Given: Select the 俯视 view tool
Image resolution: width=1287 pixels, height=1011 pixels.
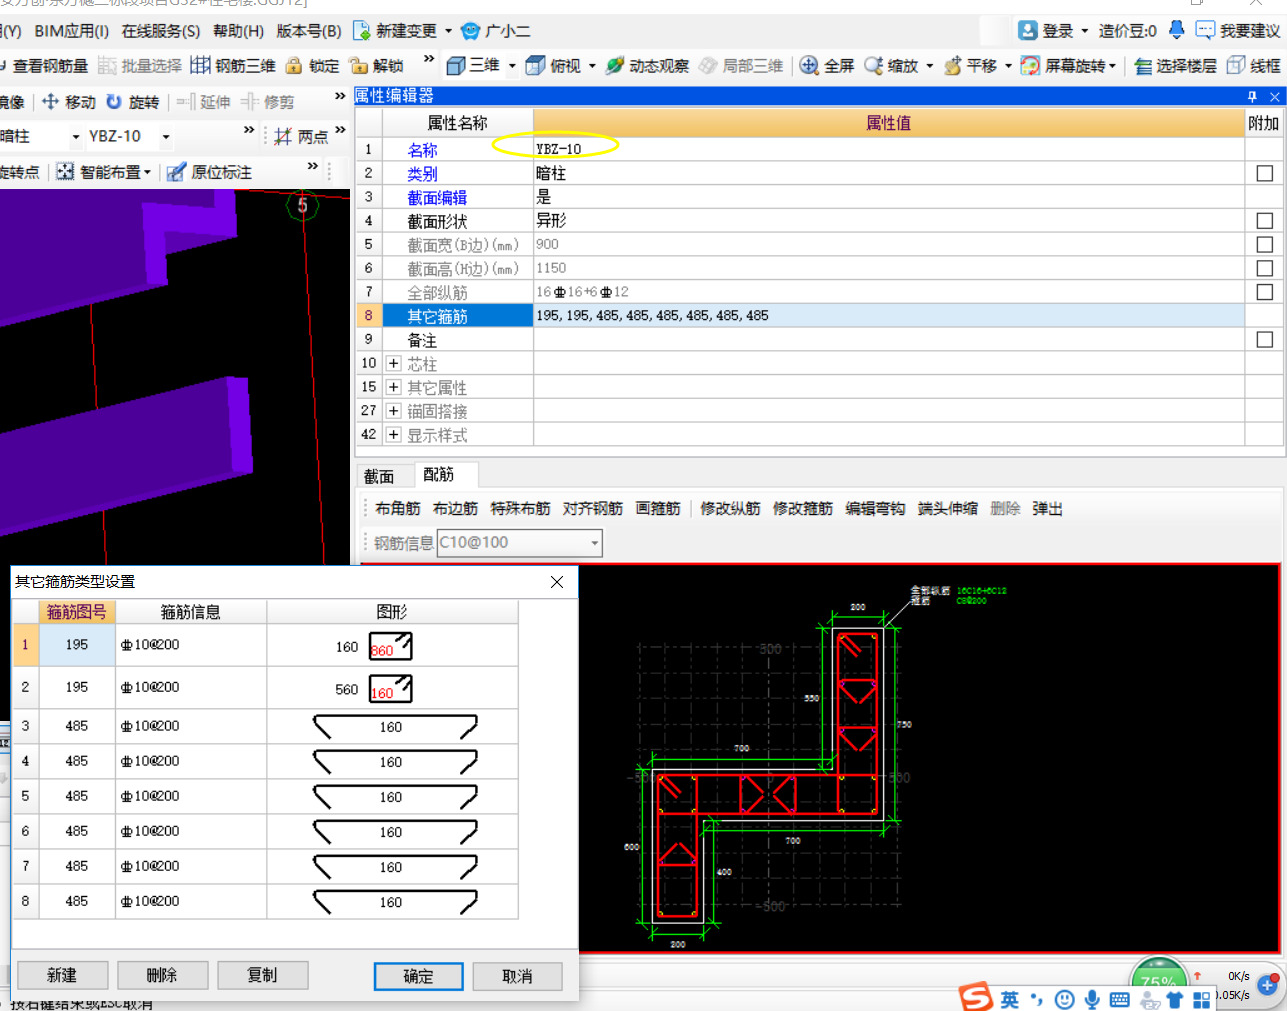Looking at the screenshot, I should [x=553, y=66].
